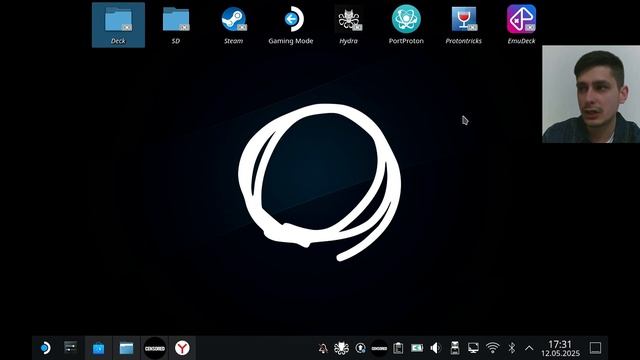Launch the Protontricks desktop shortcut
640x360 pixels.
[x=464, y=24]
